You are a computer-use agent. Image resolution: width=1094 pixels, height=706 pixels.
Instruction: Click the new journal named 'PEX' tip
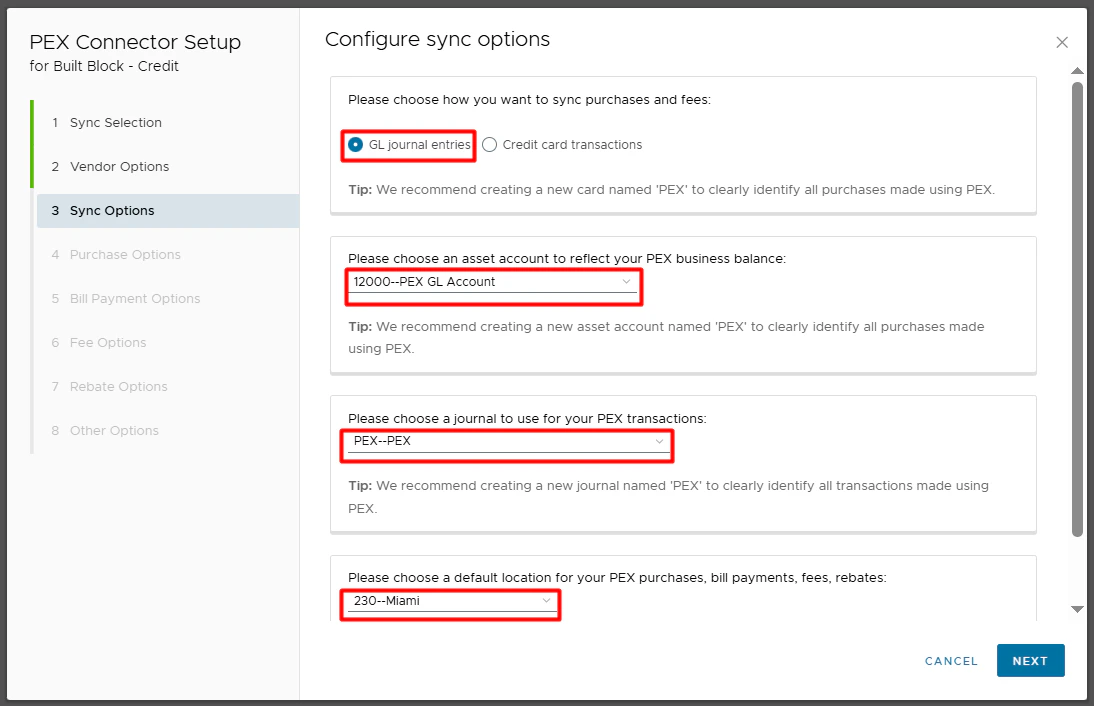(x=668, y=497)
